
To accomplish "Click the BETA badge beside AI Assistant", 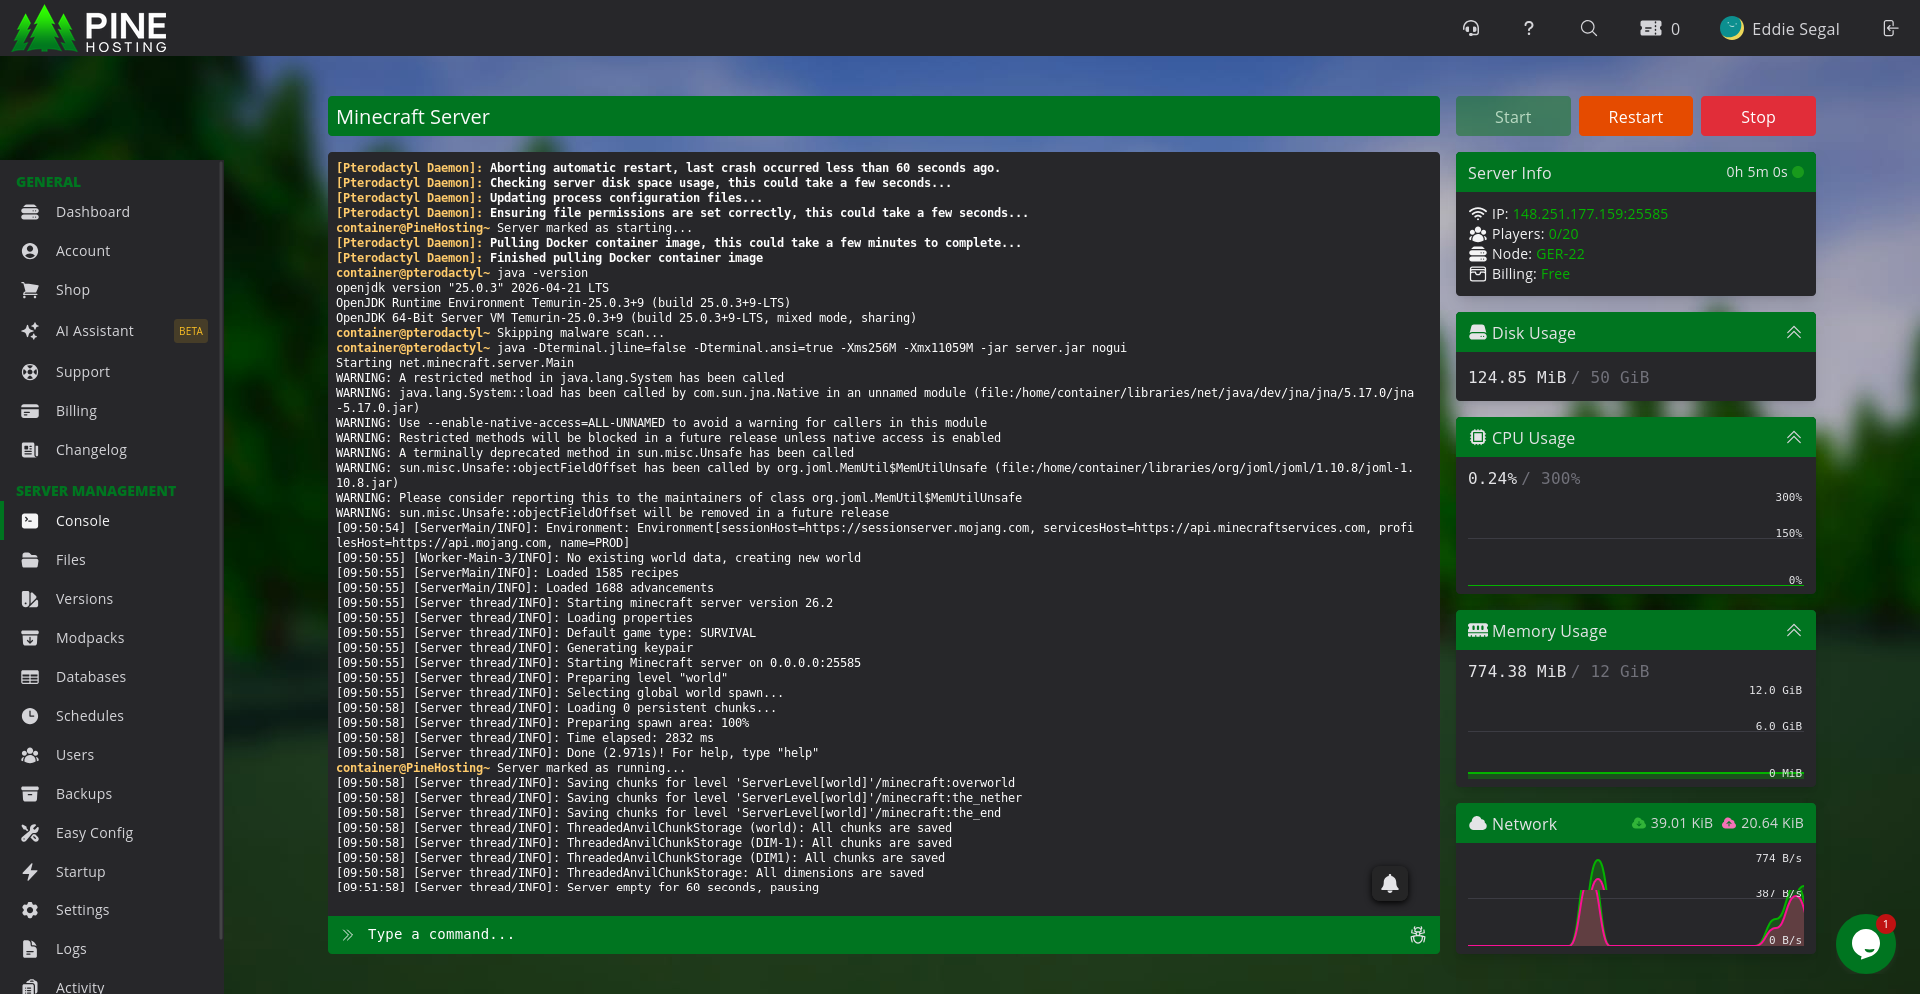I will (x=191, y=331).
